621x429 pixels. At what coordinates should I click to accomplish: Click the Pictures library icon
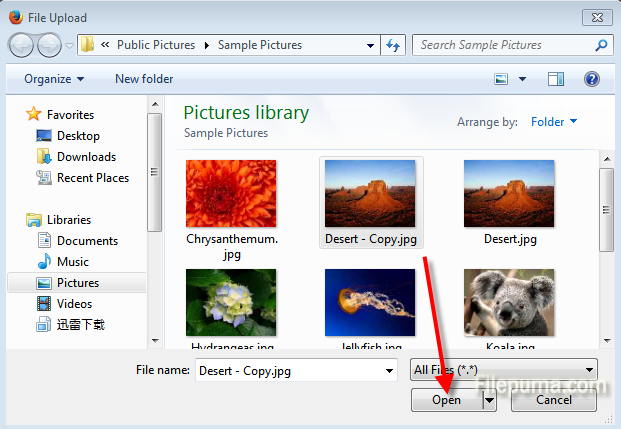pos(44,283)
